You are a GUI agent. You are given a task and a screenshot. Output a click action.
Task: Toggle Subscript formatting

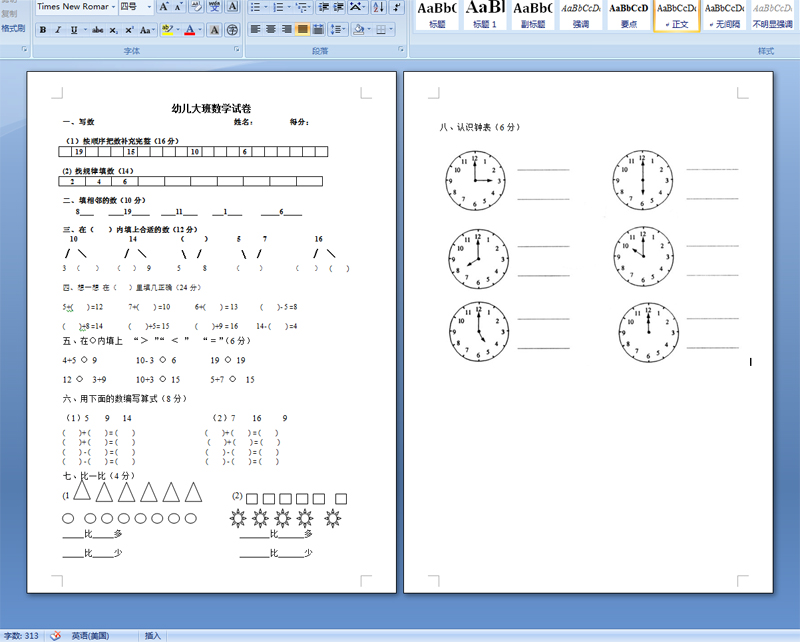(113, 30)
